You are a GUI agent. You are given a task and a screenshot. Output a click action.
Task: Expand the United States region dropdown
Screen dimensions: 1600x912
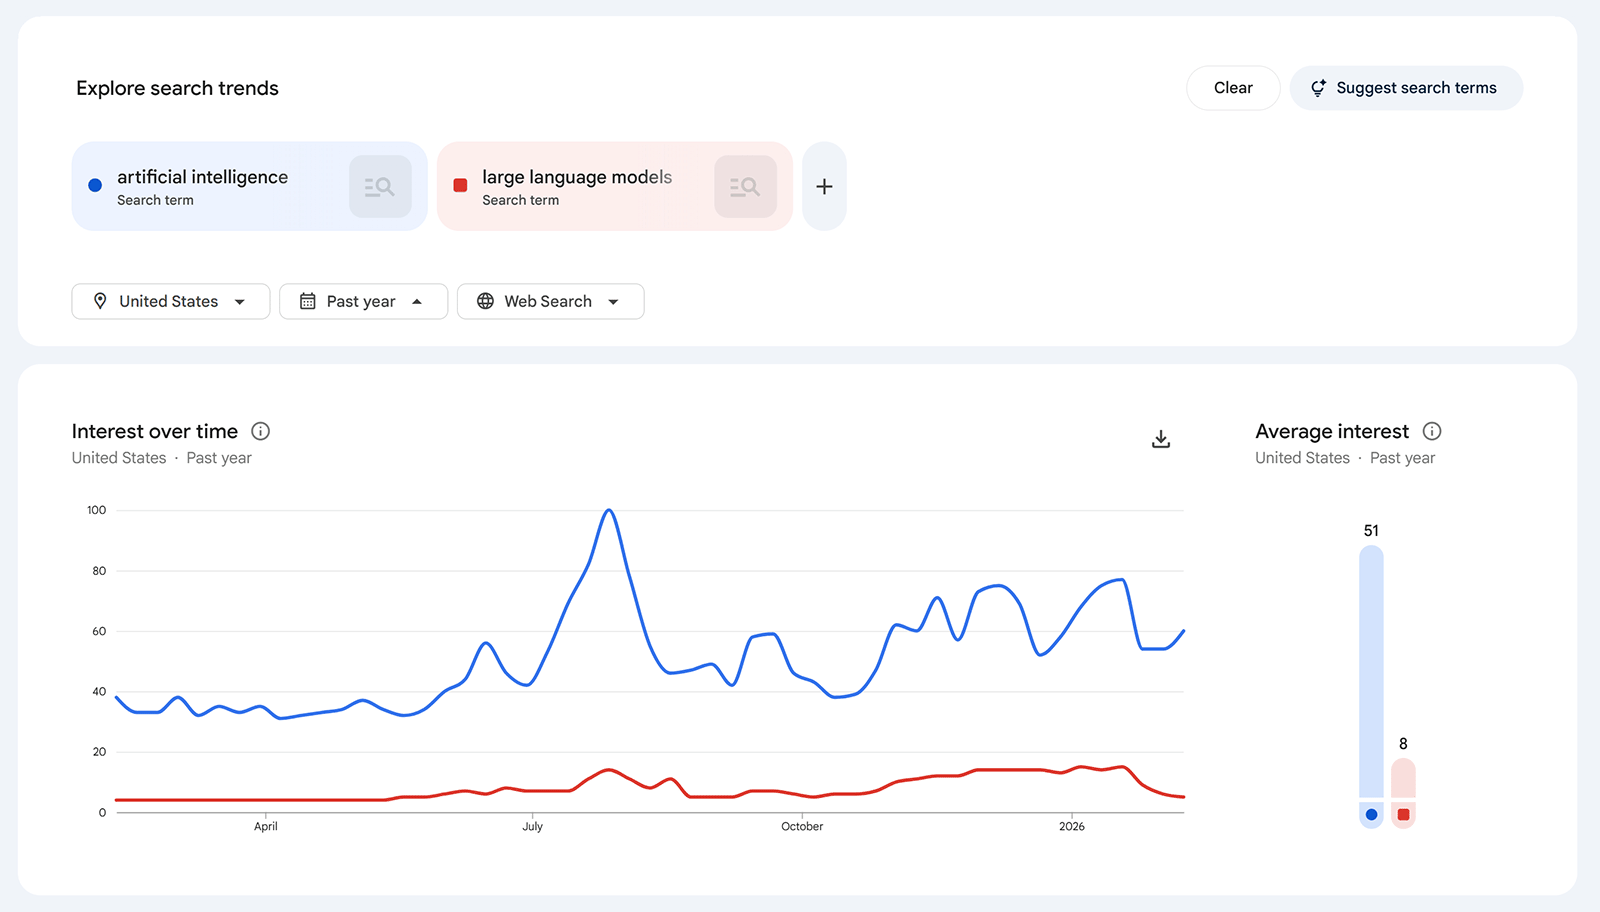170,301
